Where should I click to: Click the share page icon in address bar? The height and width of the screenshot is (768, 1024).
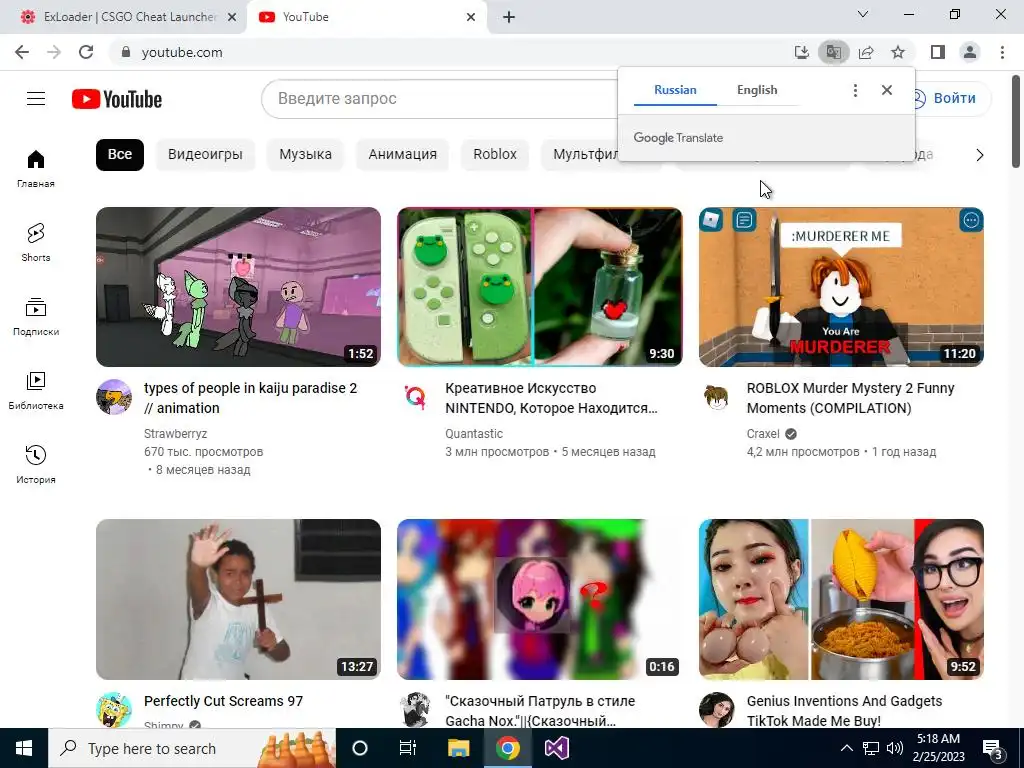coord(866,52)
